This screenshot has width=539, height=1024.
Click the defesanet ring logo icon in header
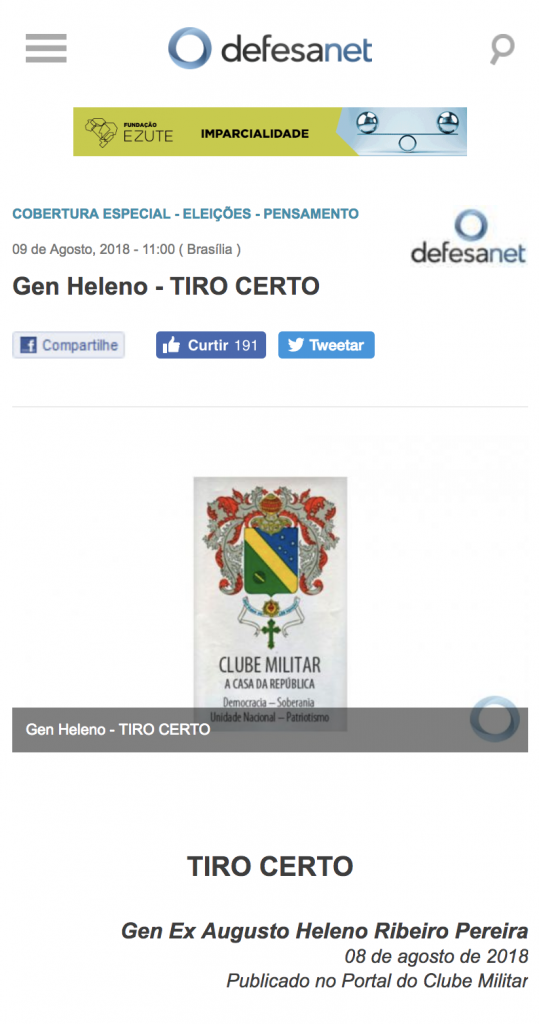click(x=189, y=48)
